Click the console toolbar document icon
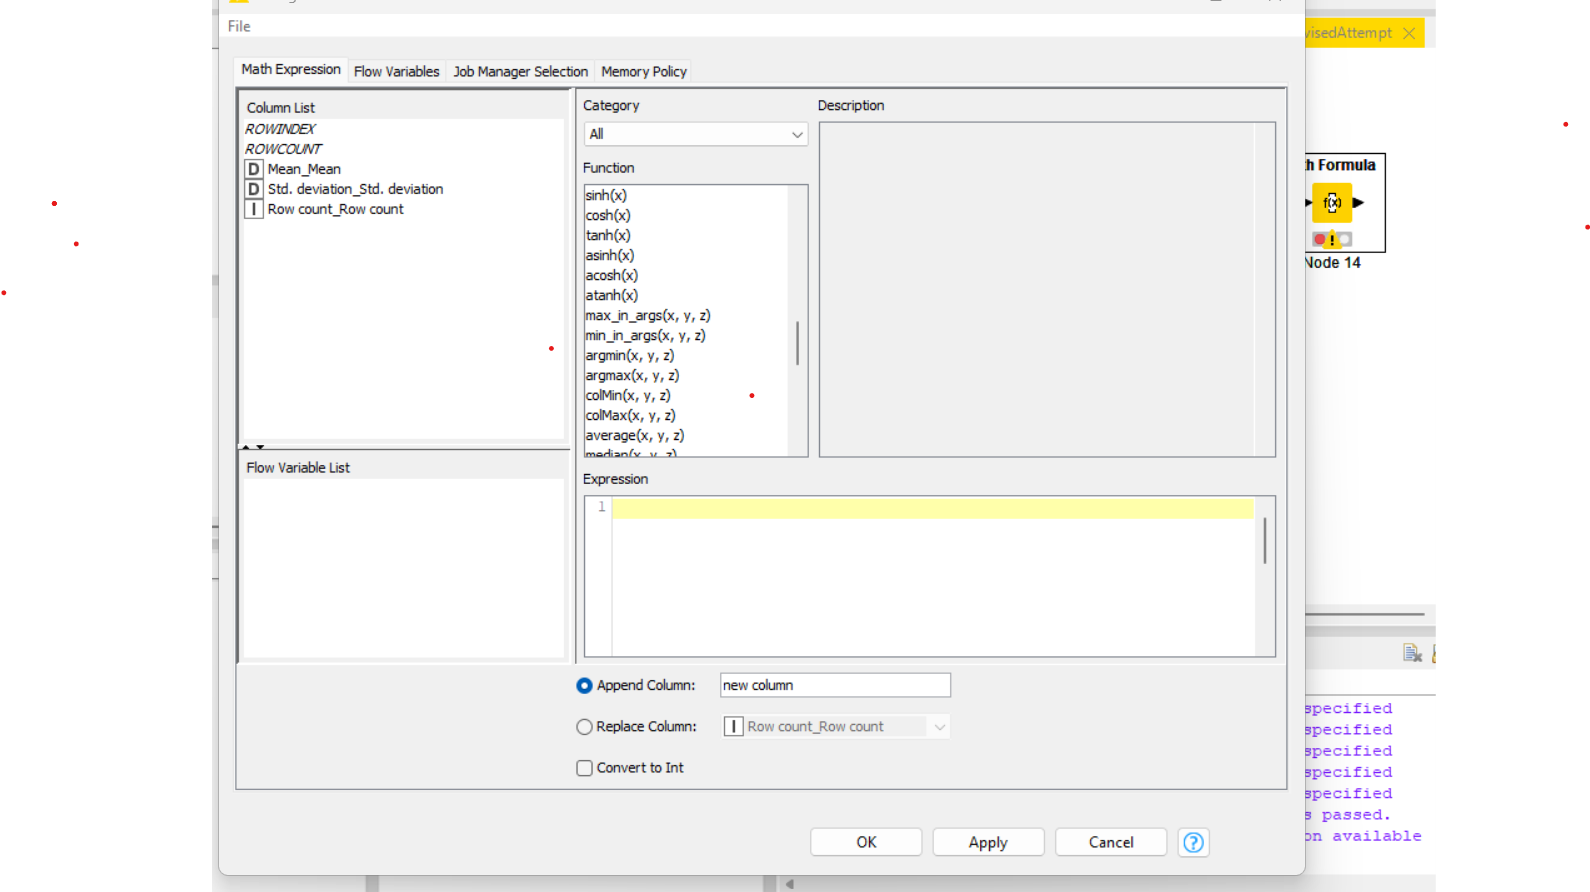This screenshot has width=1590, height=892. tap(1412, 653)
